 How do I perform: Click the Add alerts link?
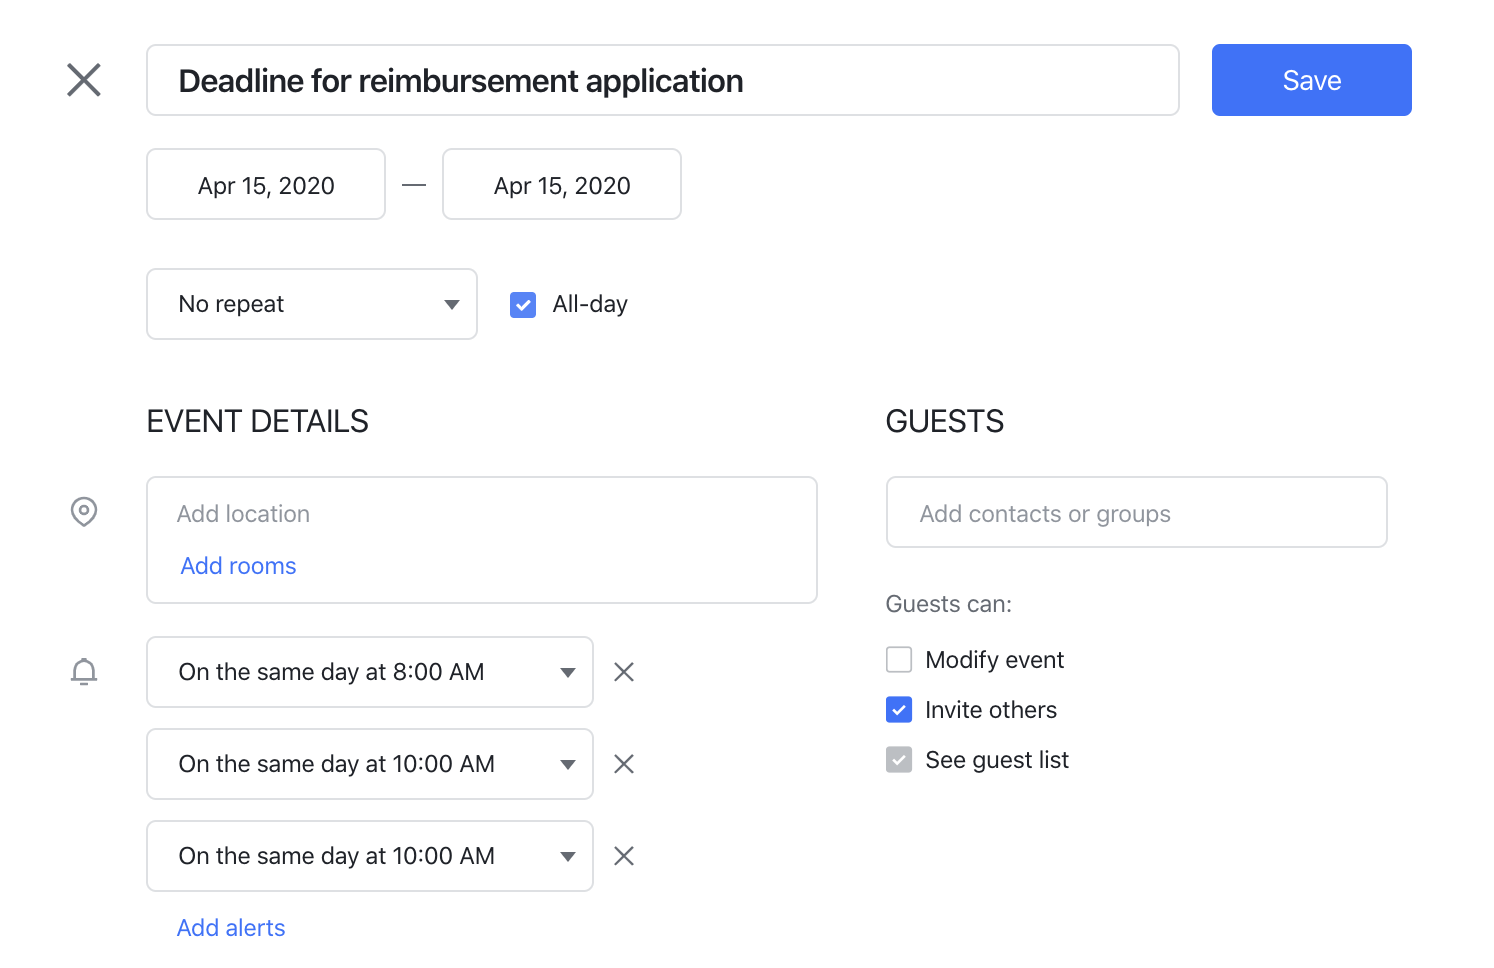pos(231,928)
